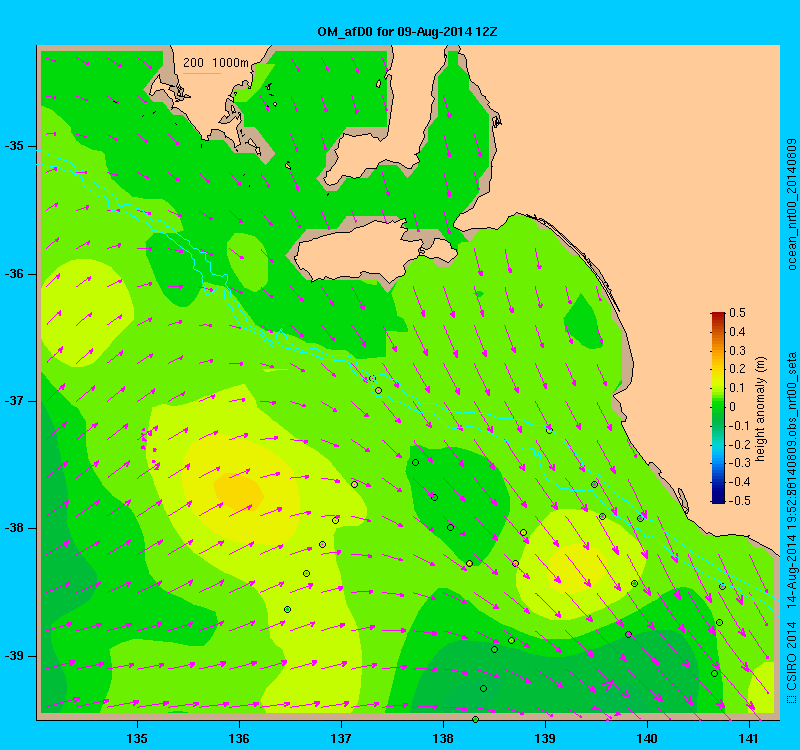The width and height of the screenshot is (800, 750).
Task: Click the 'height anomaly (m)' axis label
Action: coord(761,409)
